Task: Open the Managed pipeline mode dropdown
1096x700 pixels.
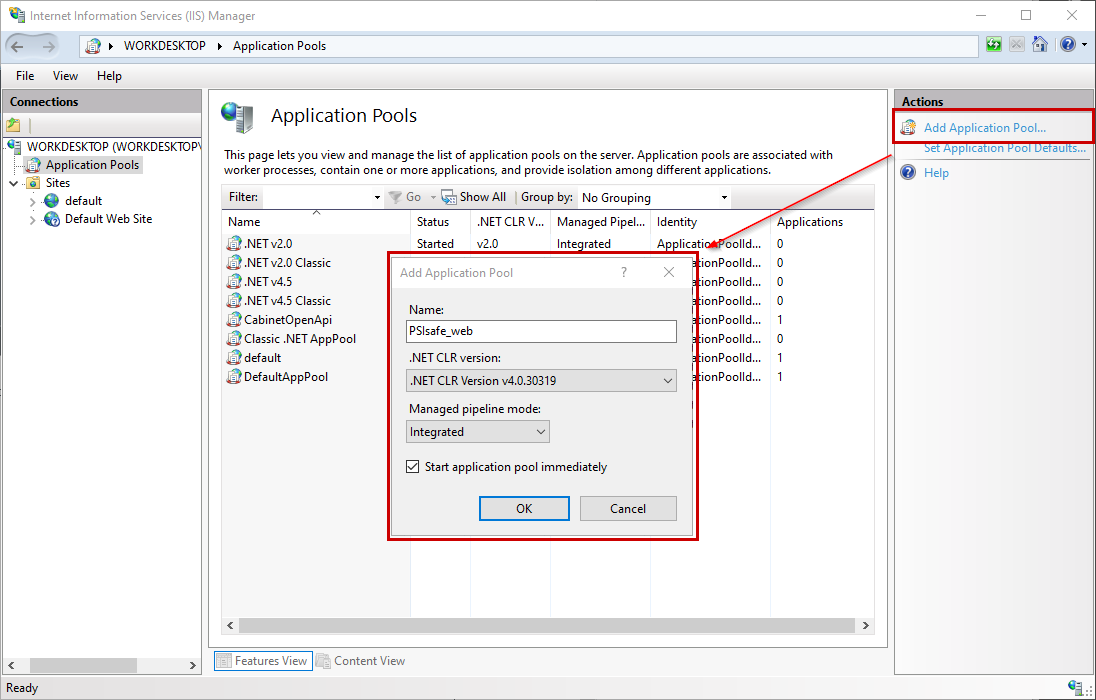Action: [477, 431]
